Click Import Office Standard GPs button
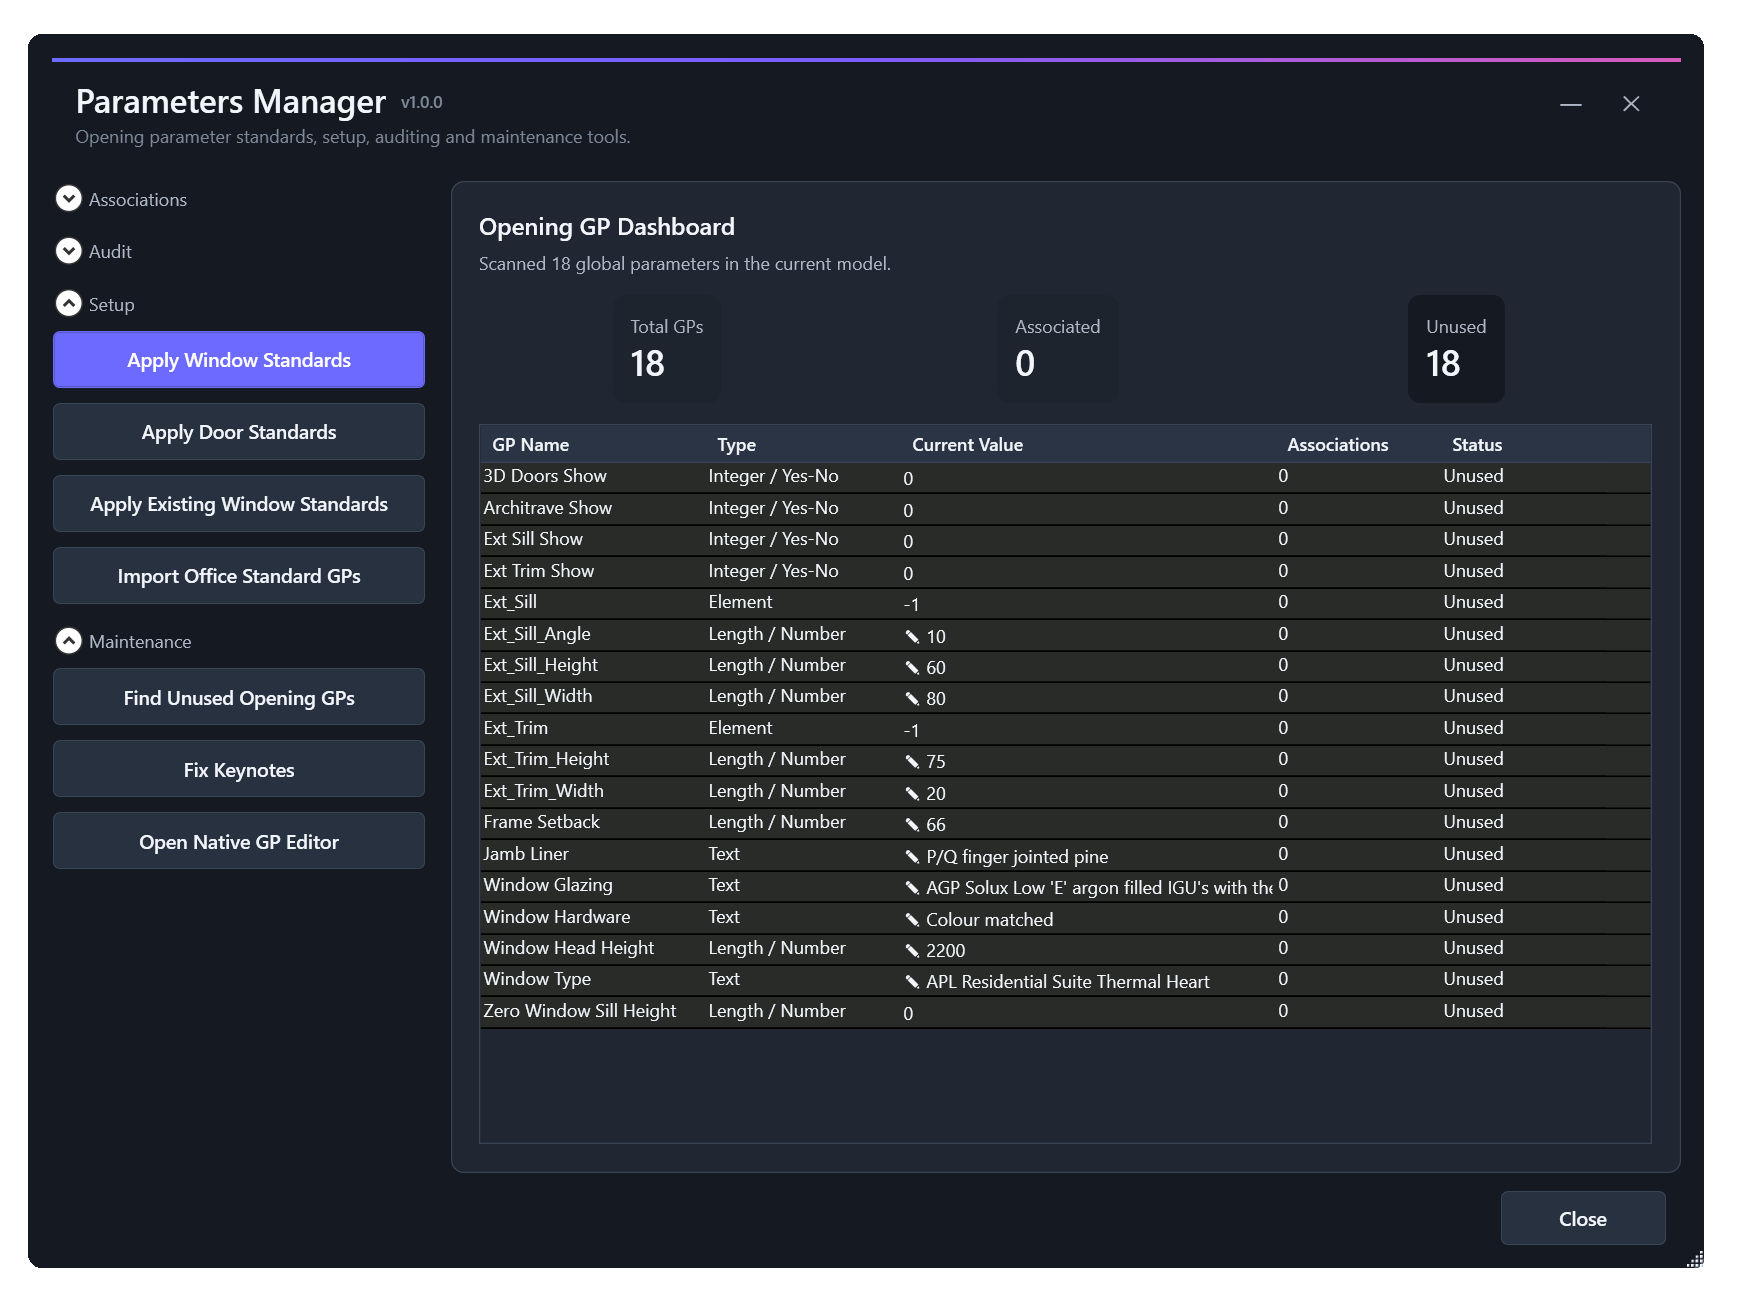The height and width of the screenshot is (1304, 1744). 239,576
